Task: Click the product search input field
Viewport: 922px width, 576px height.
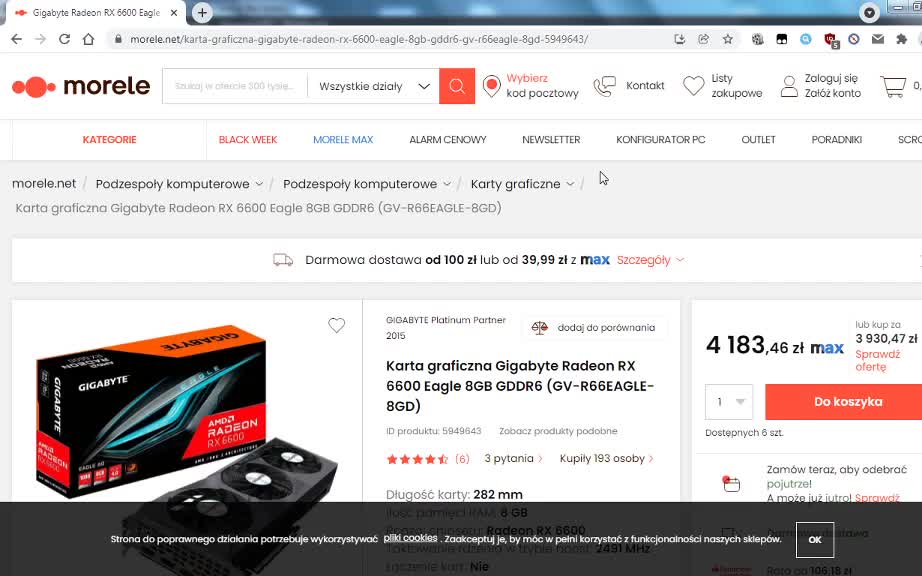Action: pyautogui.click(x=235, y=86)
